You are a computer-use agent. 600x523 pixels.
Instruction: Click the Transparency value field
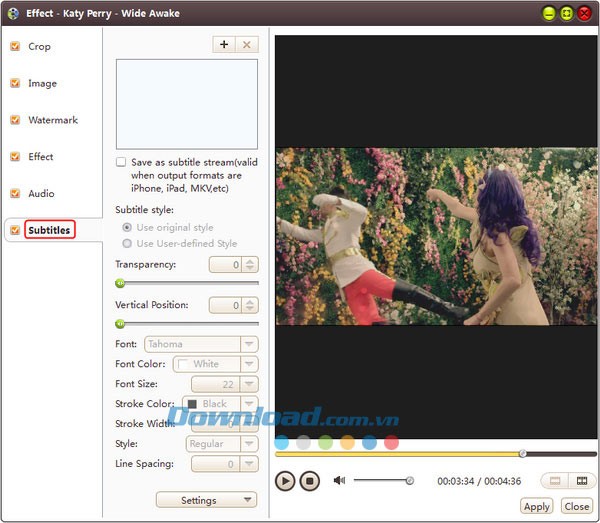click(225, 264)
